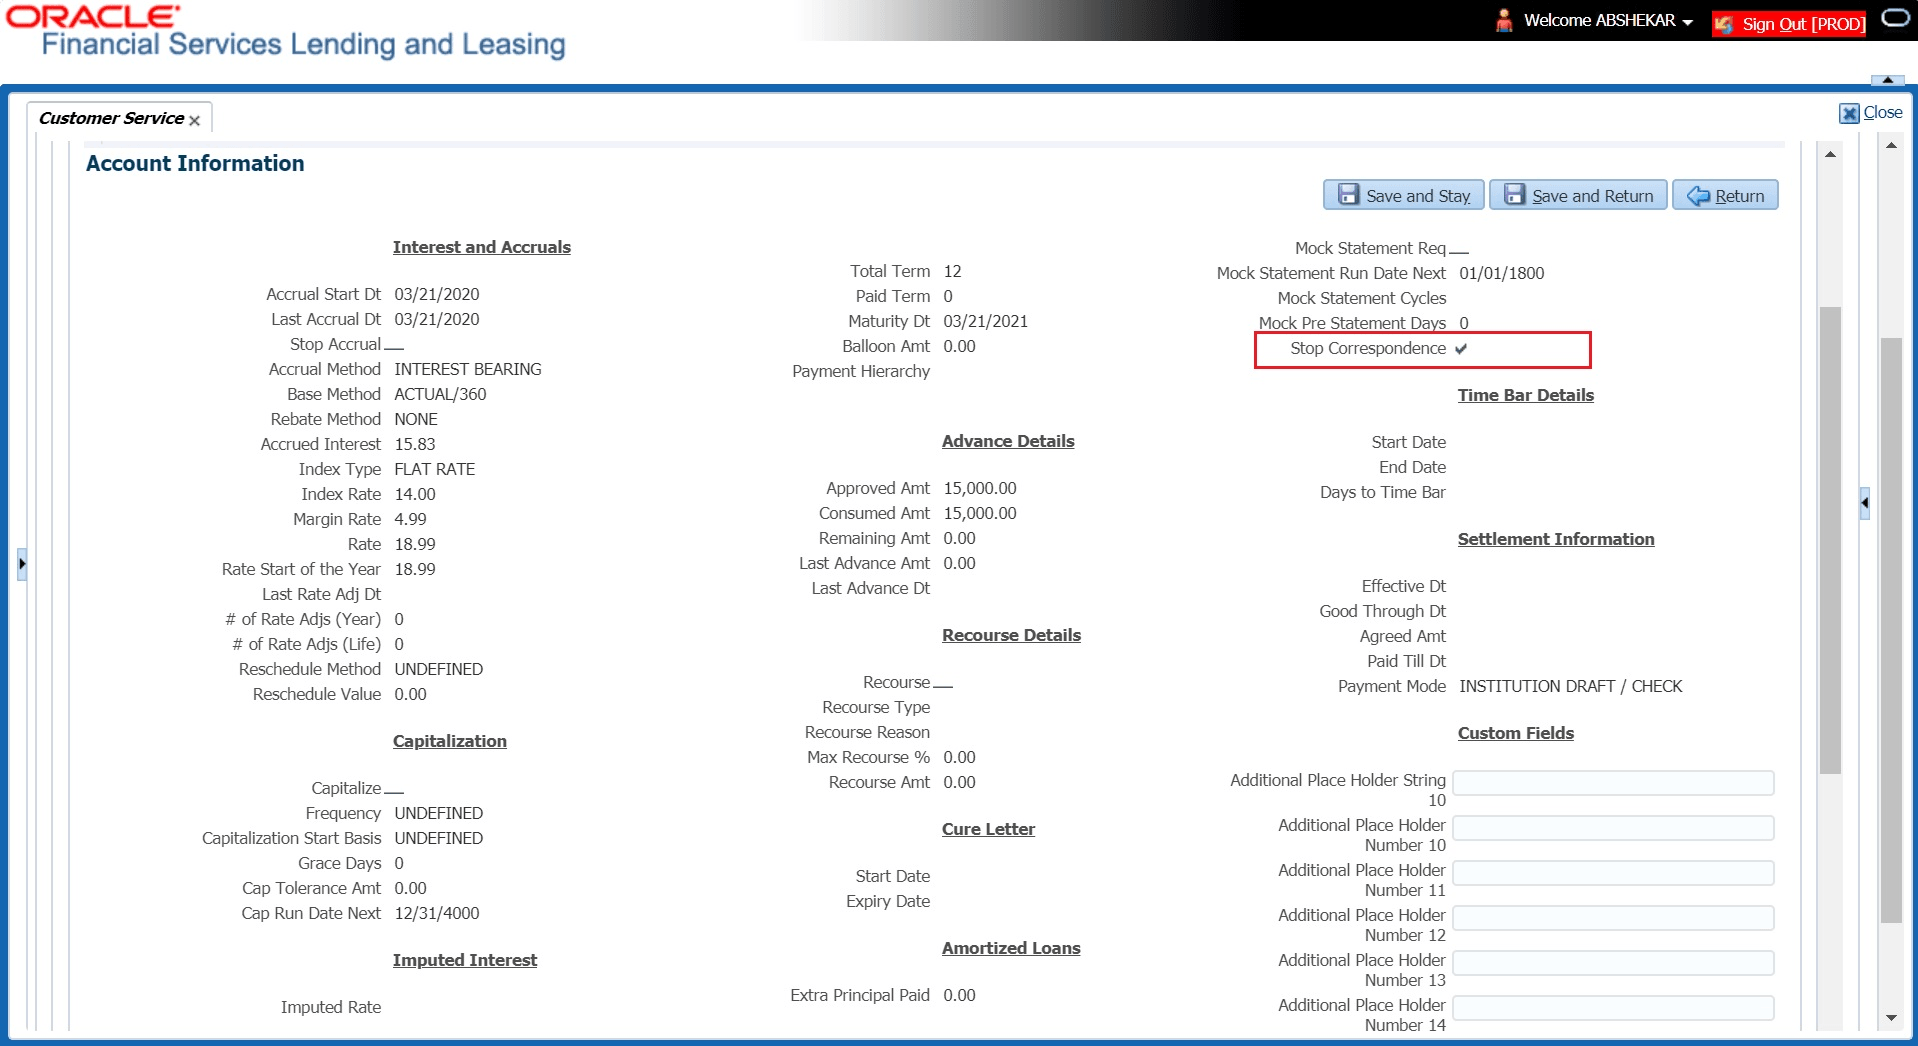Open the Welcome ABSHEKAR dropdown
This screenshot has height=1046, width=1918.
(x=1689, y=21)
